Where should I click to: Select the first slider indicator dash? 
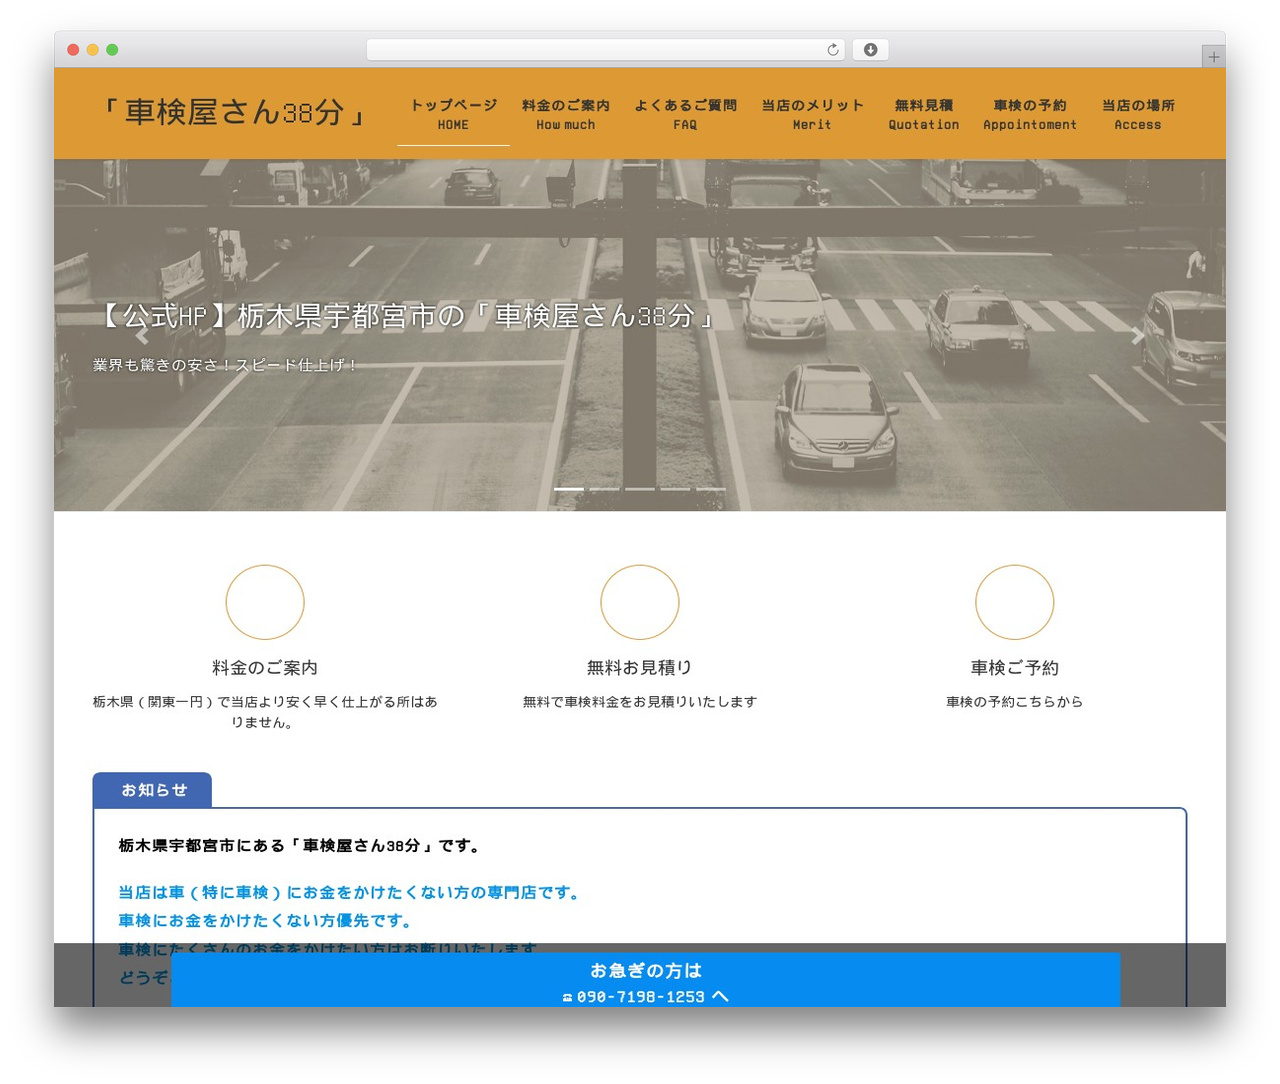[569, 489]
